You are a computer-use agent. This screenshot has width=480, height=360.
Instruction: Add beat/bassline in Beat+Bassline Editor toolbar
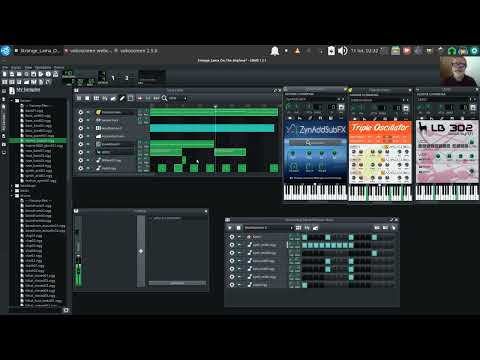tap(298, 228)
